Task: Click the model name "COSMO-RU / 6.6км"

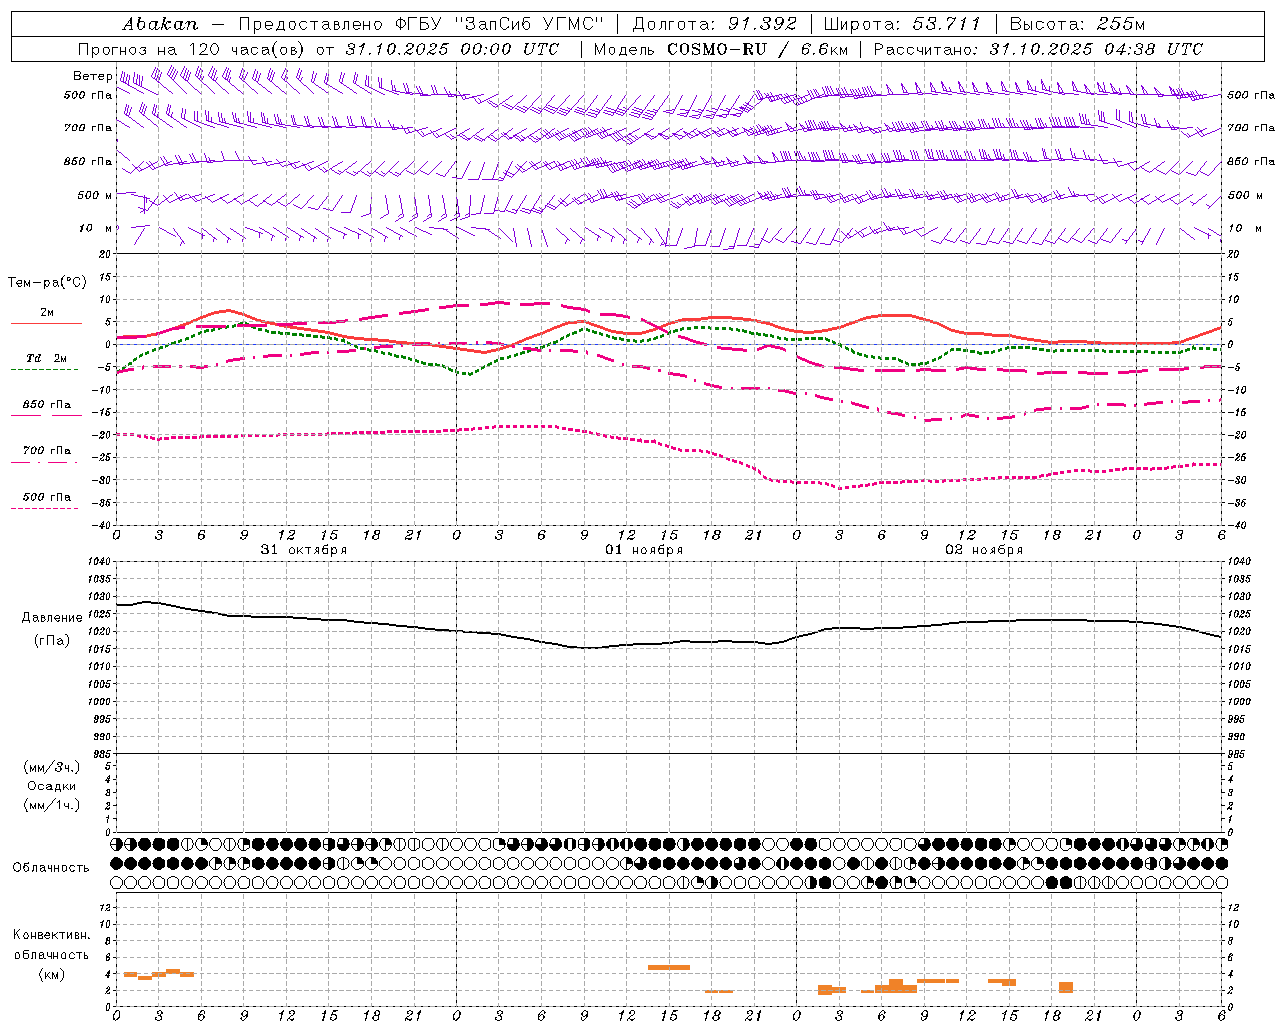Action: coord(758,49)
